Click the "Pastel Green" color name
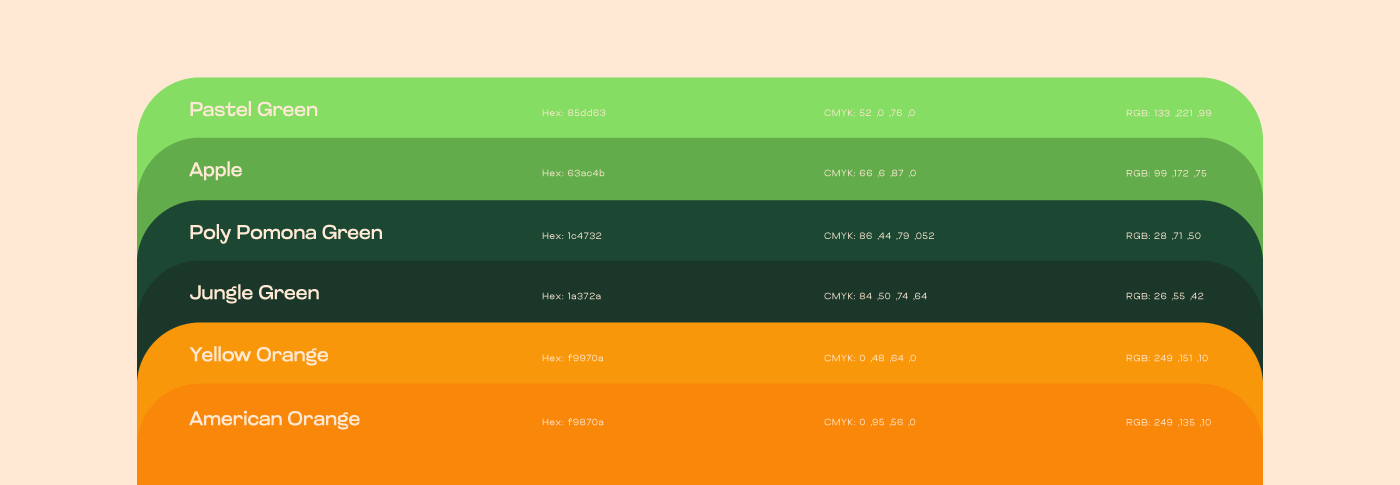1400x485 pixels. click(x=253, y=110)
